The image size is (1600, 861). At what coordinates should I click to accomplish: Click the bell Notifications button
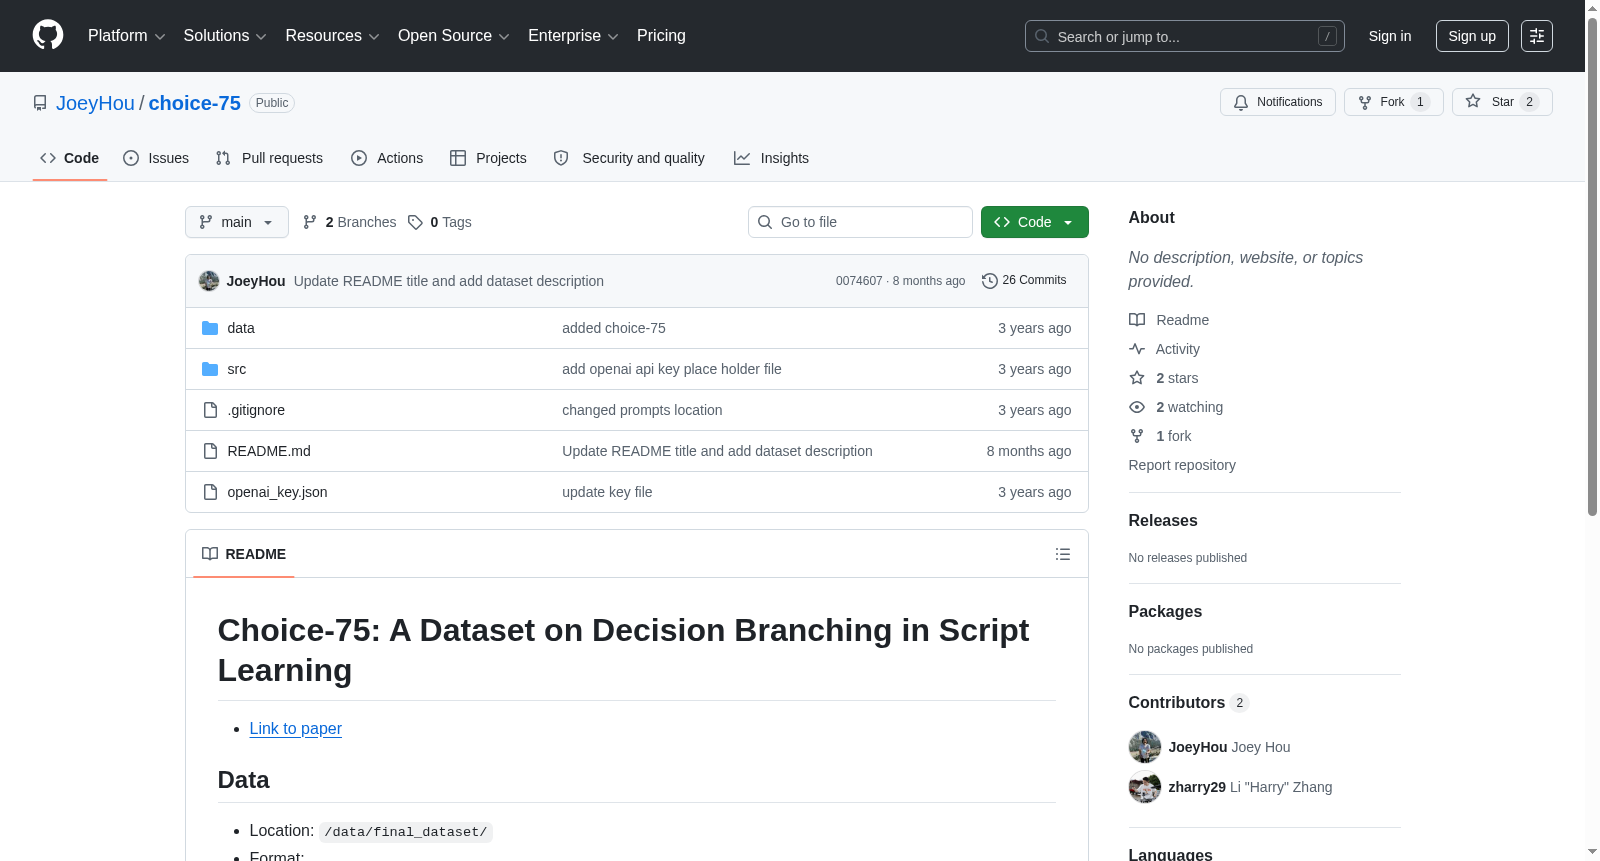[1277, 102]
